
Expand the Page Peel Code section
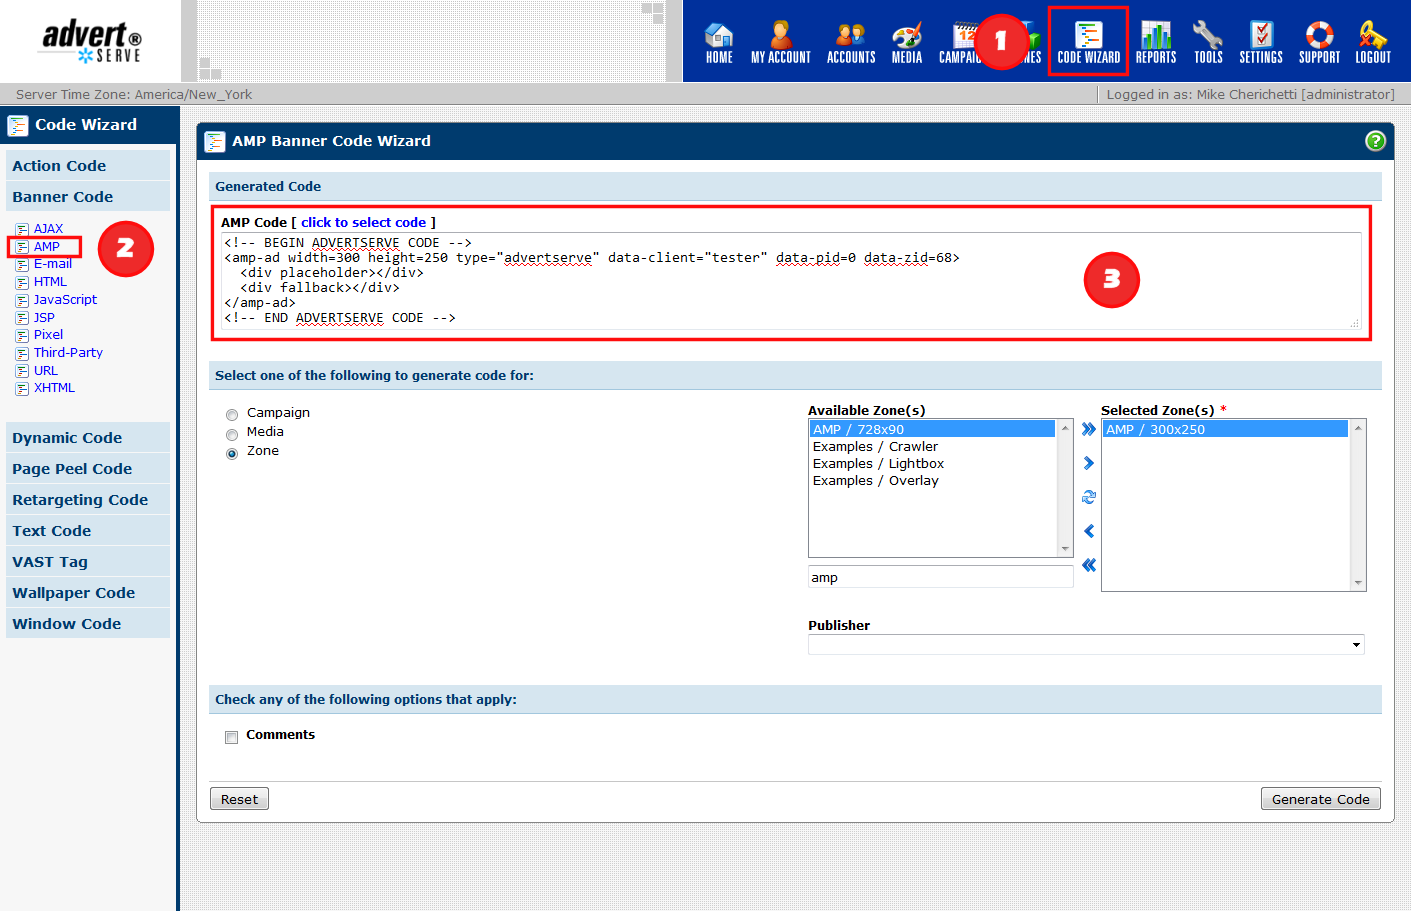coord(88,469)
